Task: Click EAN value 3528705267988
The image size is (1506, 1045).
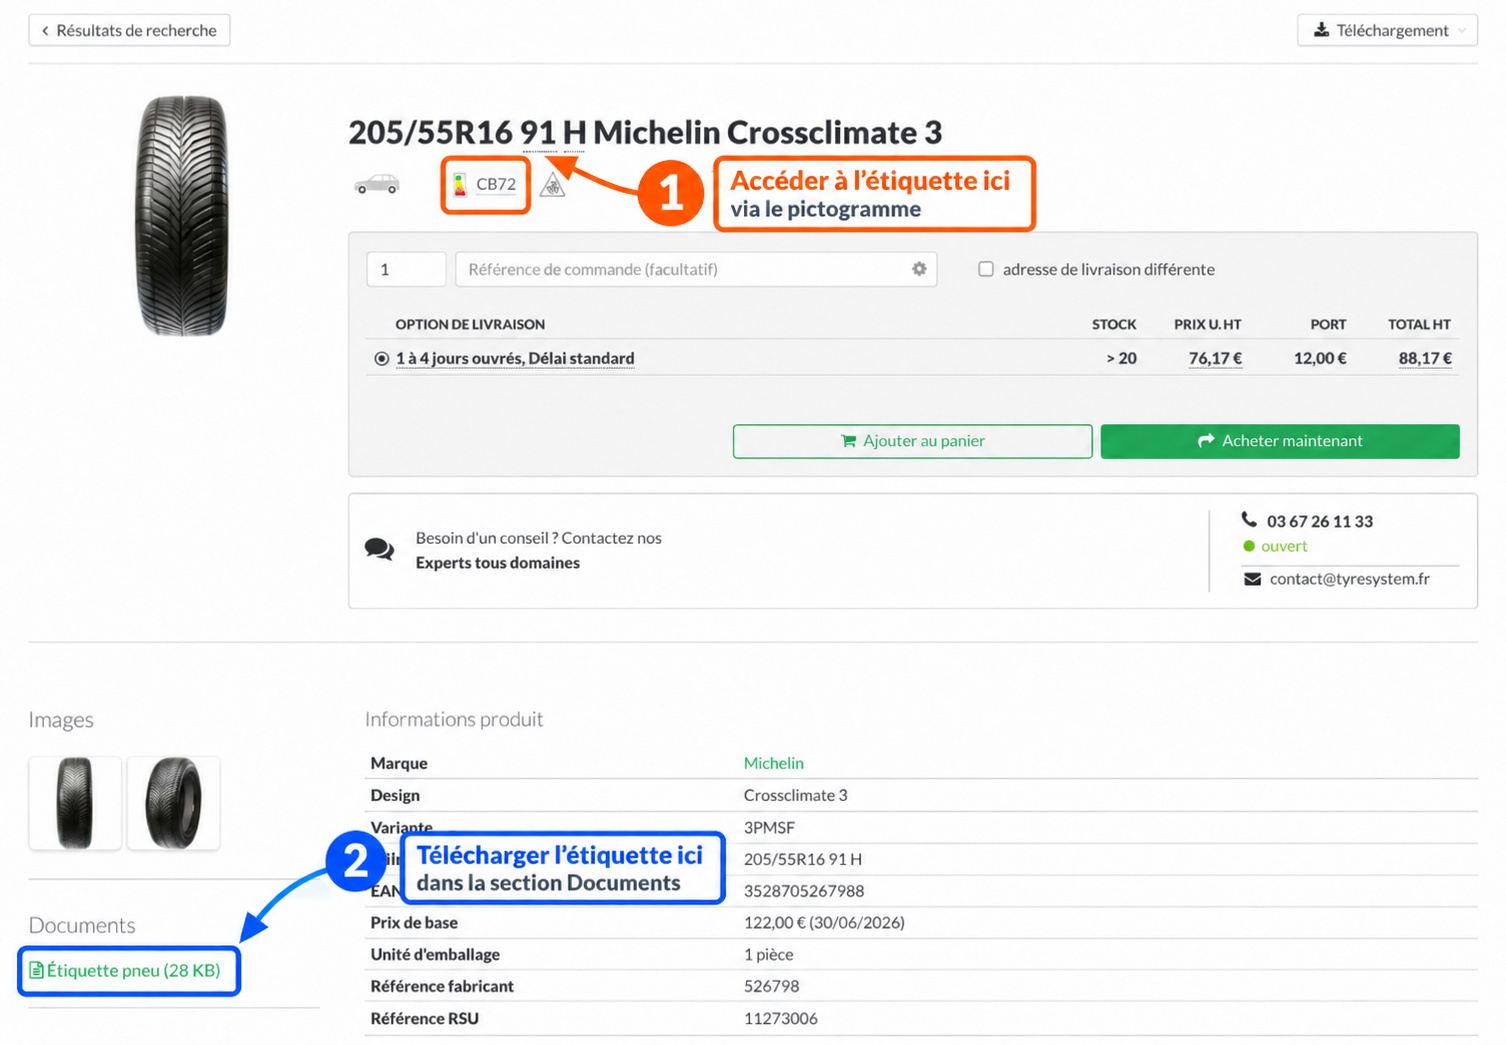Action: coord(803,891)
